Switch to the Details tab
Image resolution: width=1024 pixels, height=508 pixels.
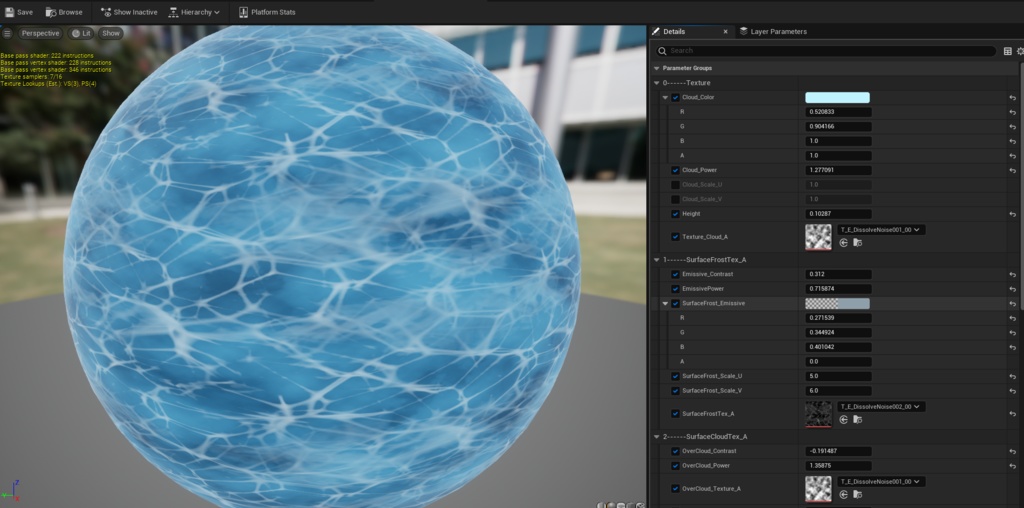674,31
